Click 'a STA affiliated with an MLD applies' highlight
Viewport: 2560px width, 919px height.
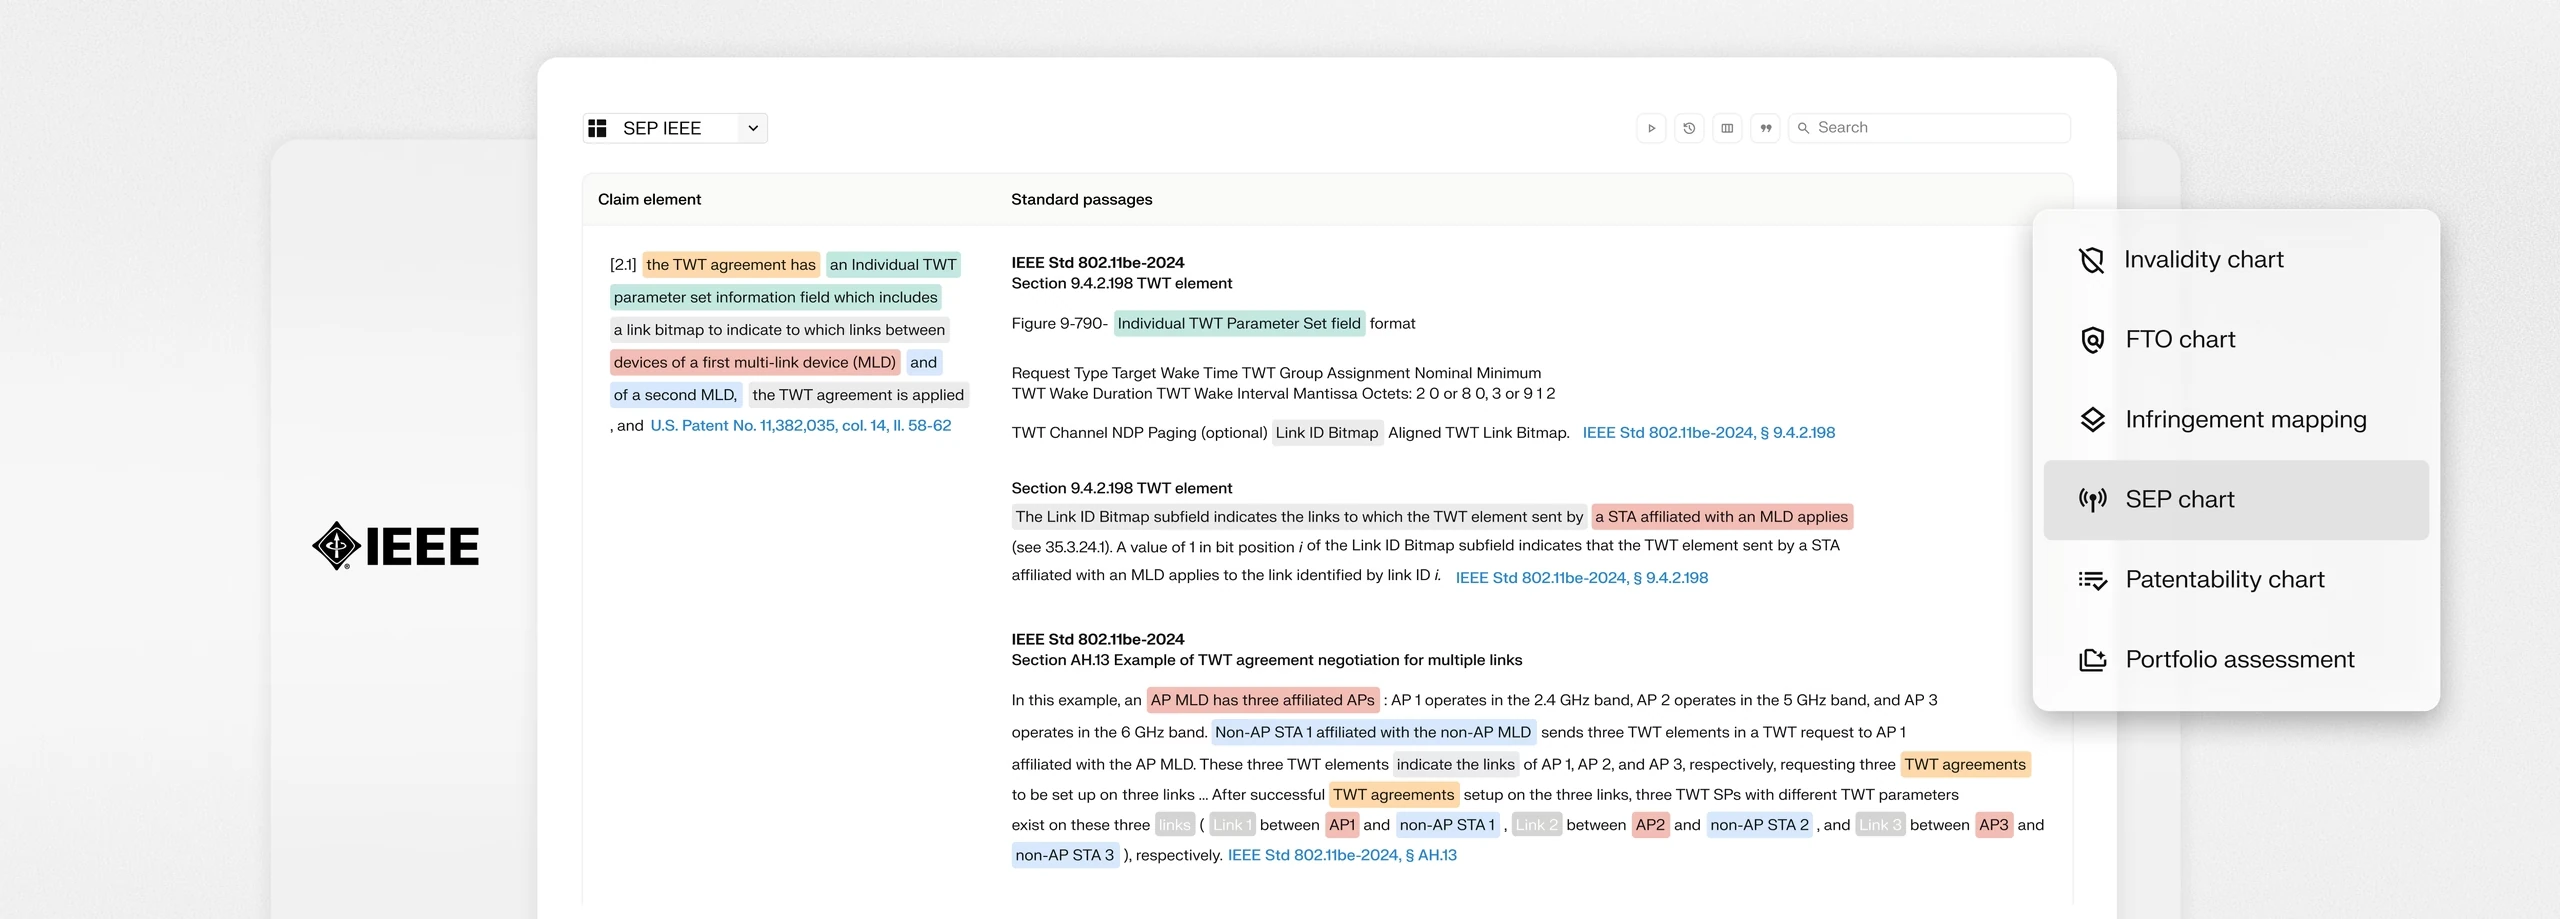click(1721, 517)
